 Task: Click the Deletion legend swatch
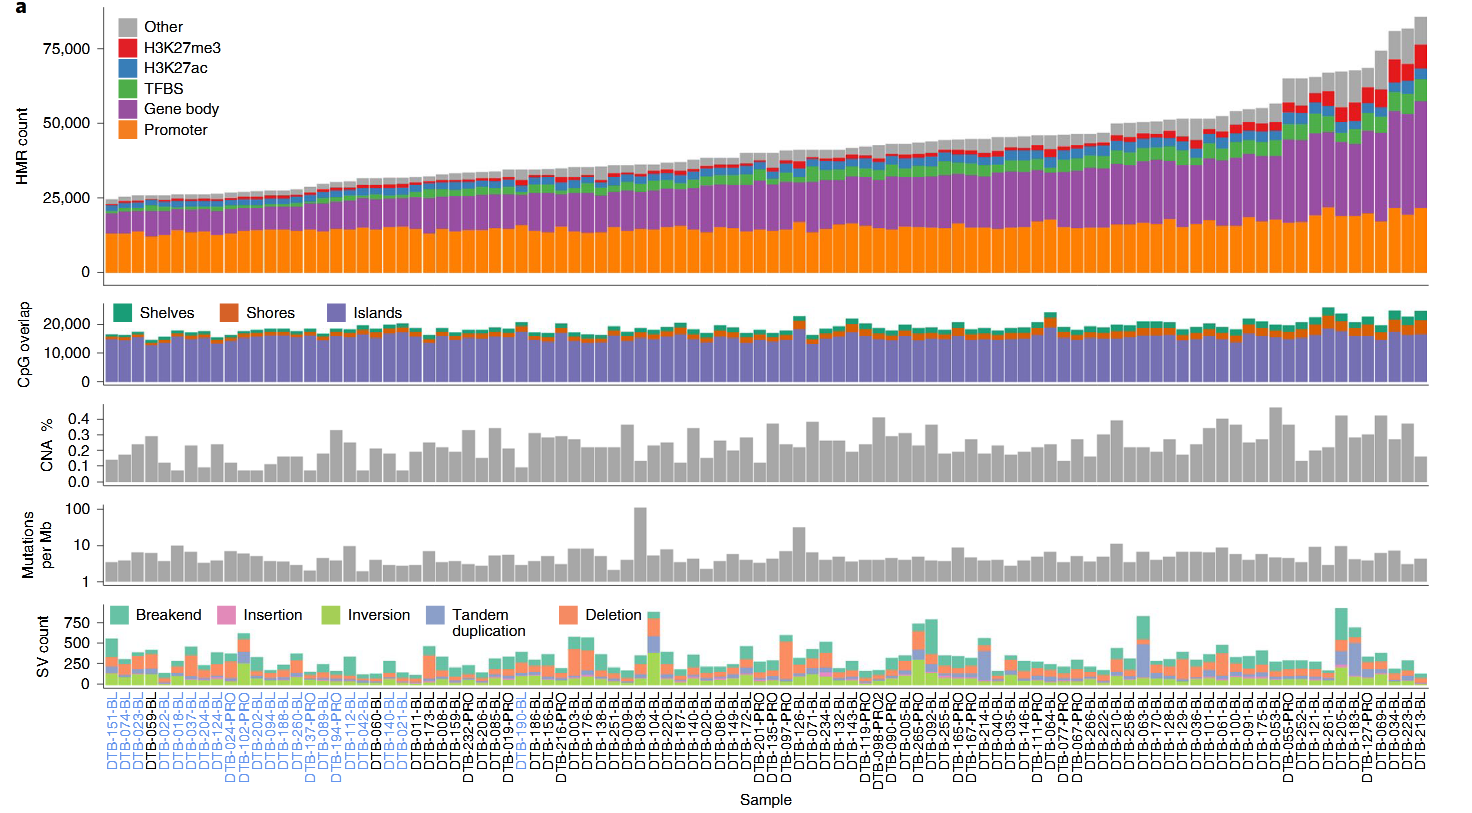568,615
